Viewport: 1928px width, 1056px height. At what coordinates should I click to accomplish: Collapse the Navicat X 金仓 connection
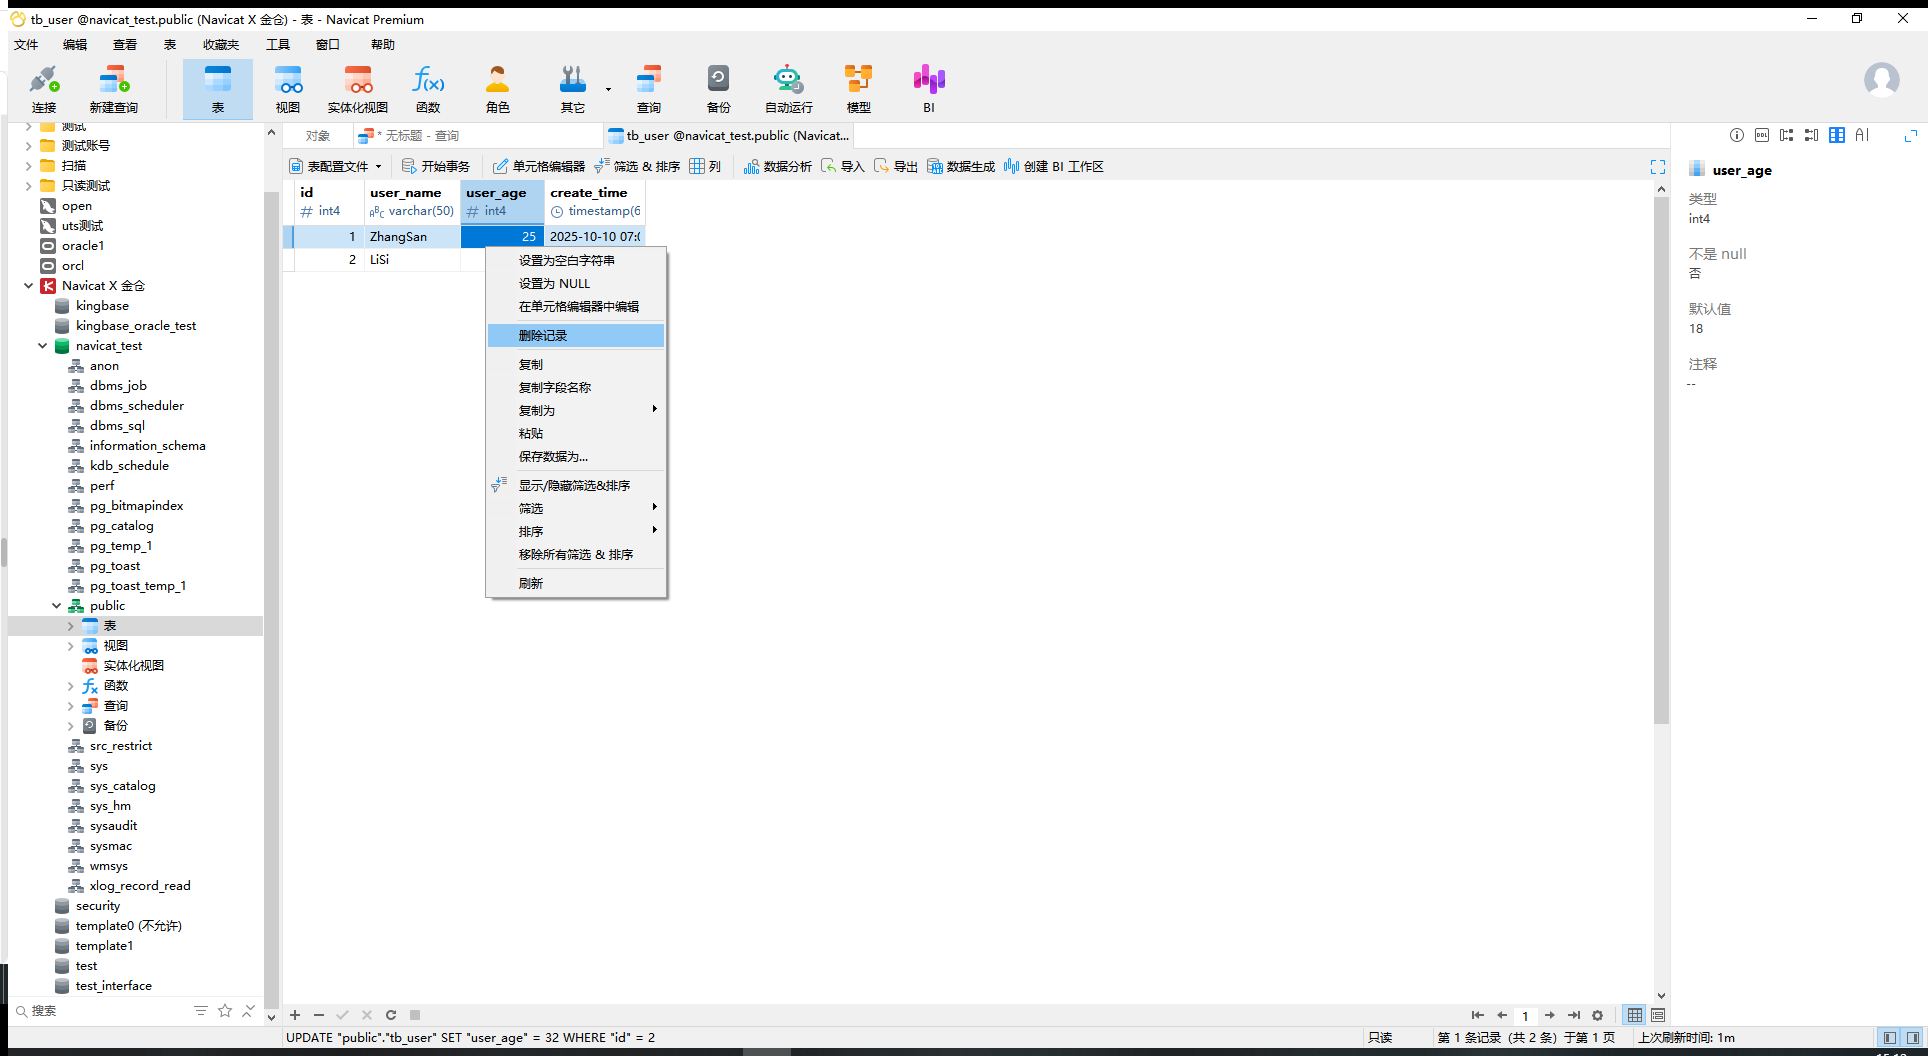28,286
